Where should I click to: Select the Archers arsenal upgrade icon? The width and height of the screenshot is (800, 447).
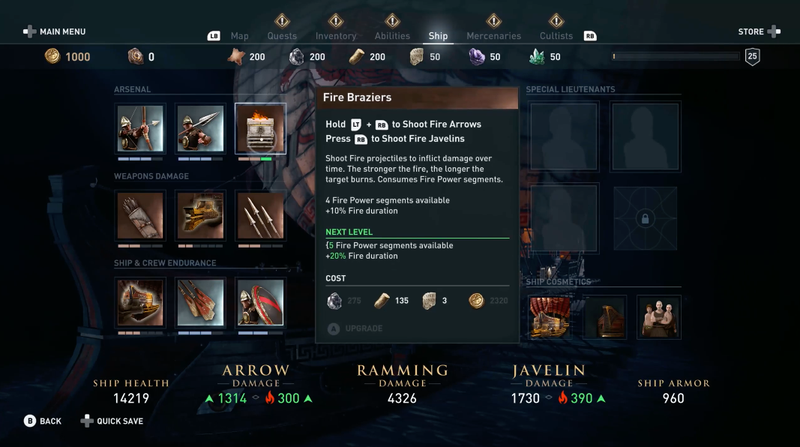click(x=140, y=129)
